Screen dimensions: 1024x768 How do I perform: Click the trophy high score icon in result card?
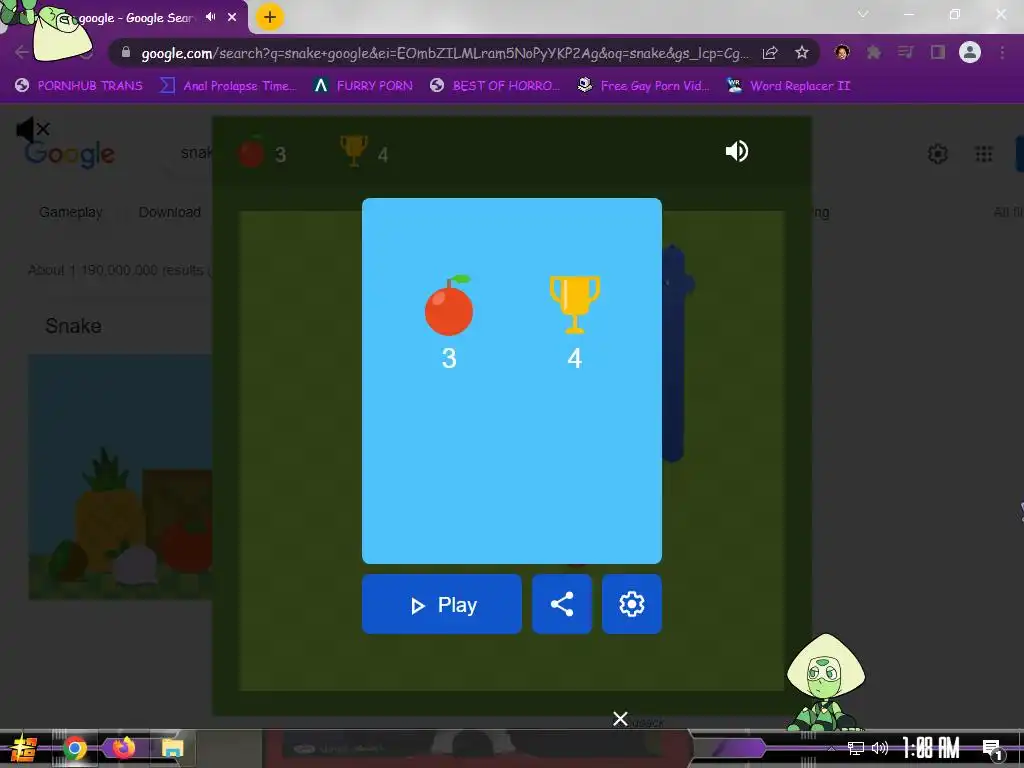point(575,304)
